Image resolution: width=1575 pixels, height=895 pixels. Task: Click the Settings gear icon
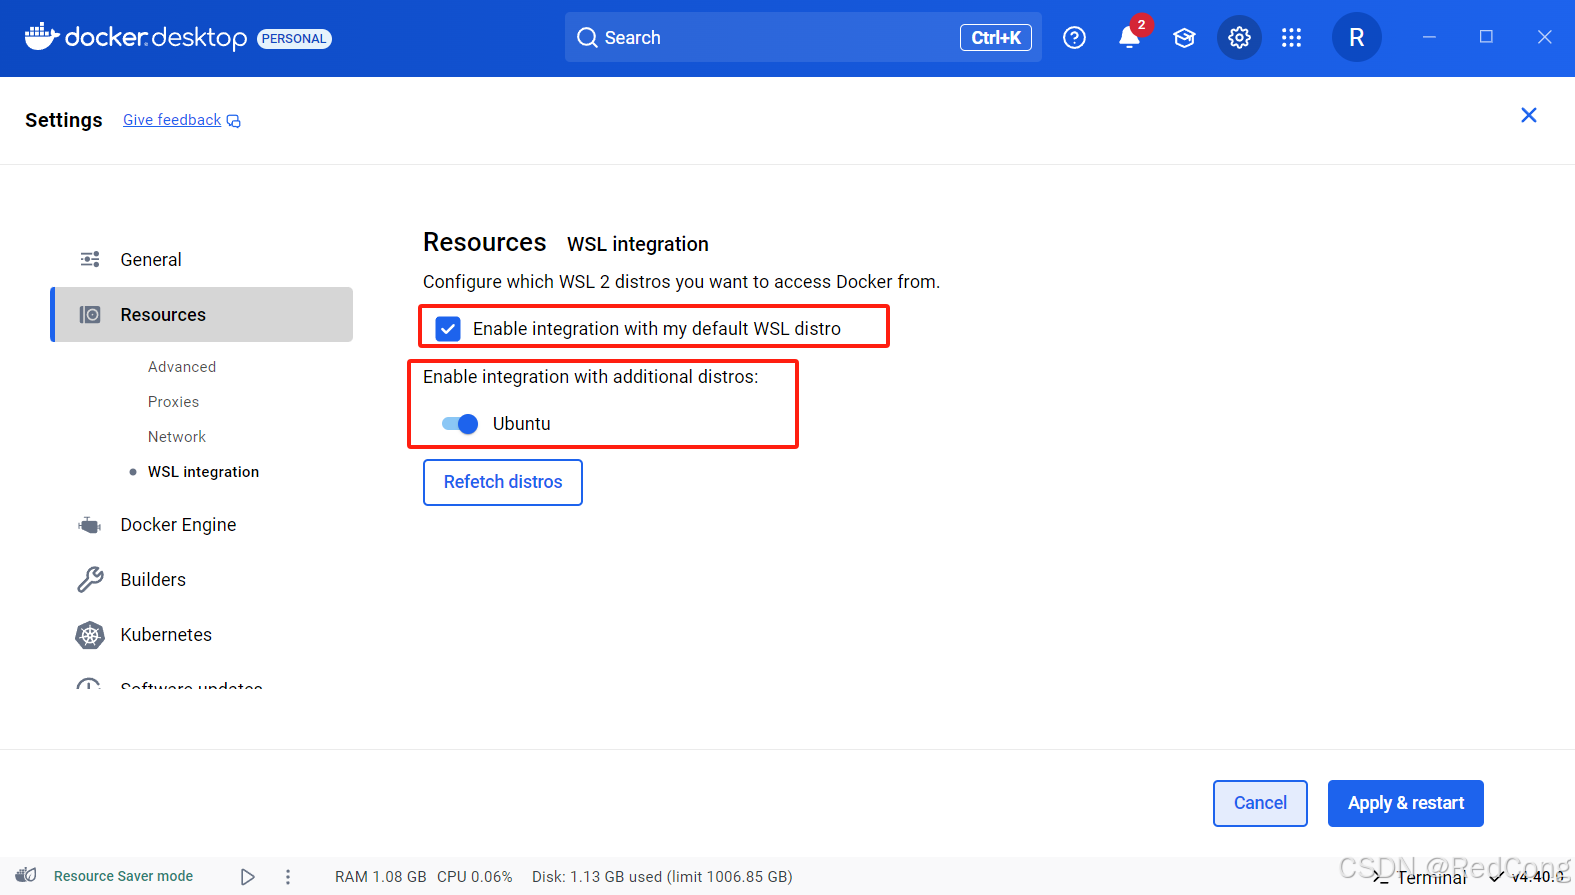pyautogui.click(x=1239, y=38)
